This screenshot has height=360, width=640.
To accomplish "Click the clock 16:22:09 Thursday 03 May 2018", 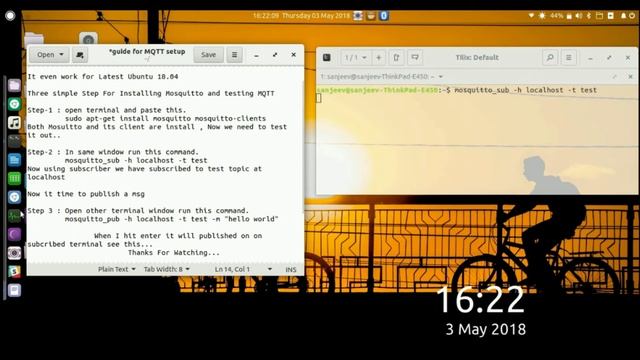I will click(x=301, y=16).
